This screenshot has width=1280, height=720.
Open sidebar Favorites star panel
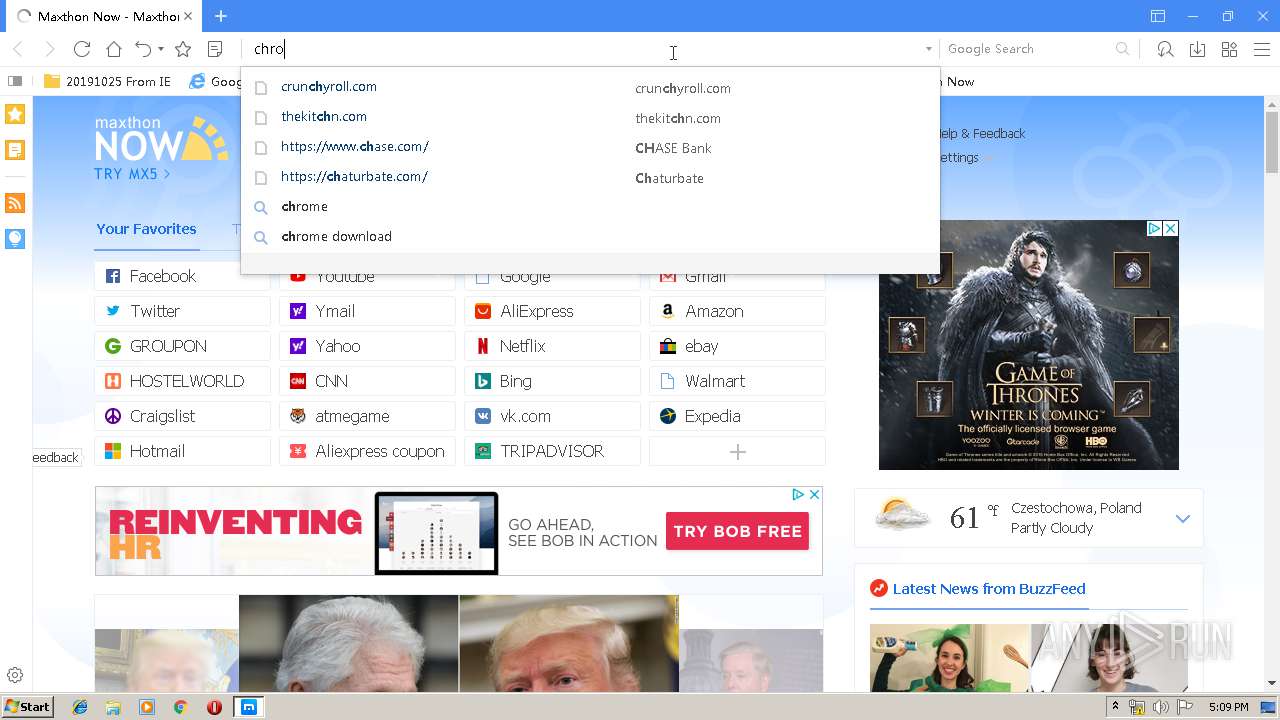coord(15,114)
